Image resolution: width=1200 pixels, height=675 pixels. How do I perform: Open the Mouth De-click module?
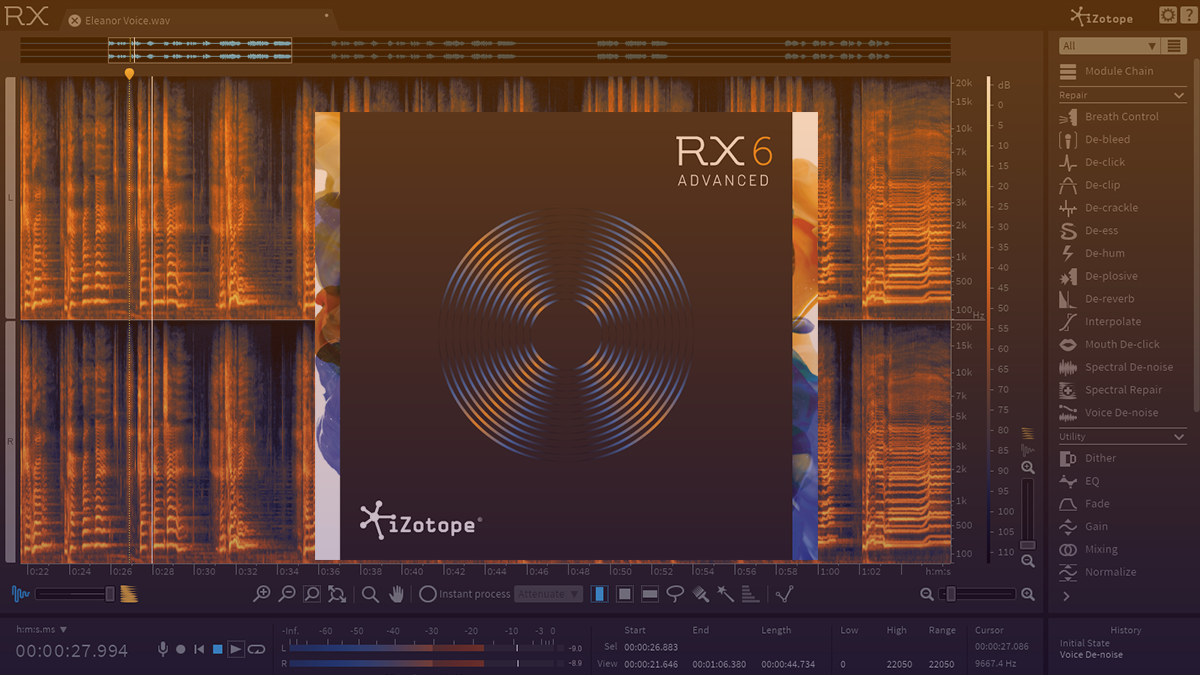click(x=1120, y=344)
